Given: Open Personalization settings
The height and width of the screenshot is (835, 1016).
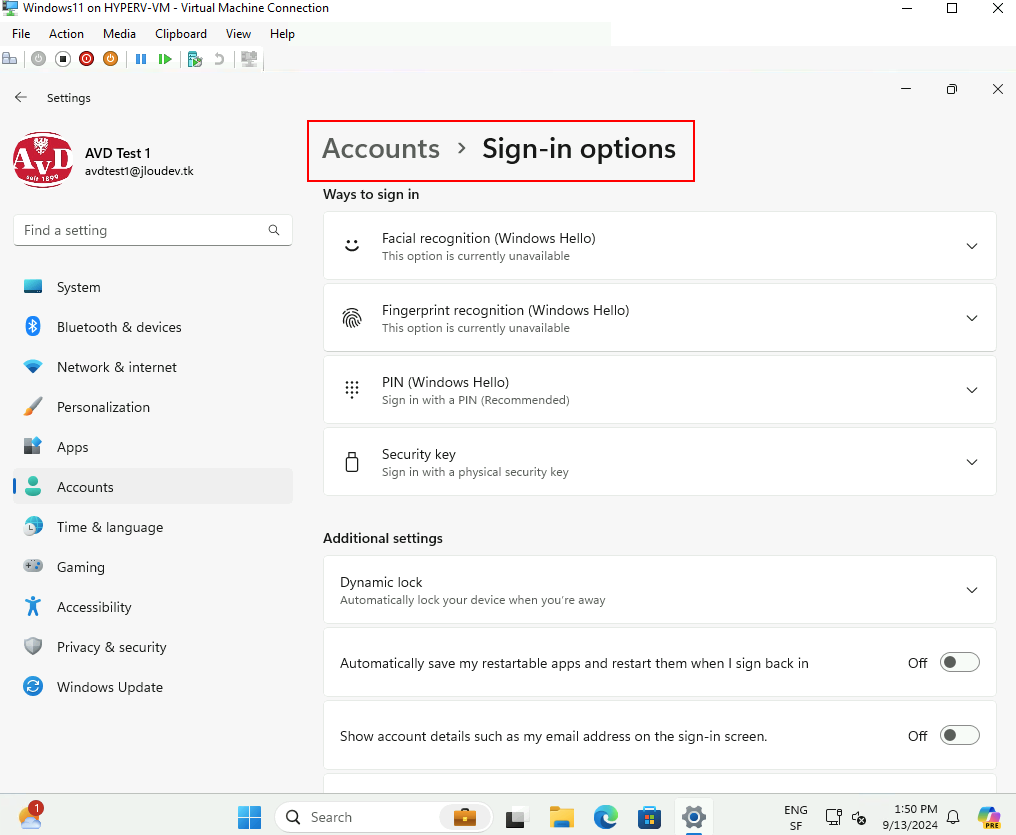Looking at the screenshot, I should pyautogui.click(x=153, y=407).
